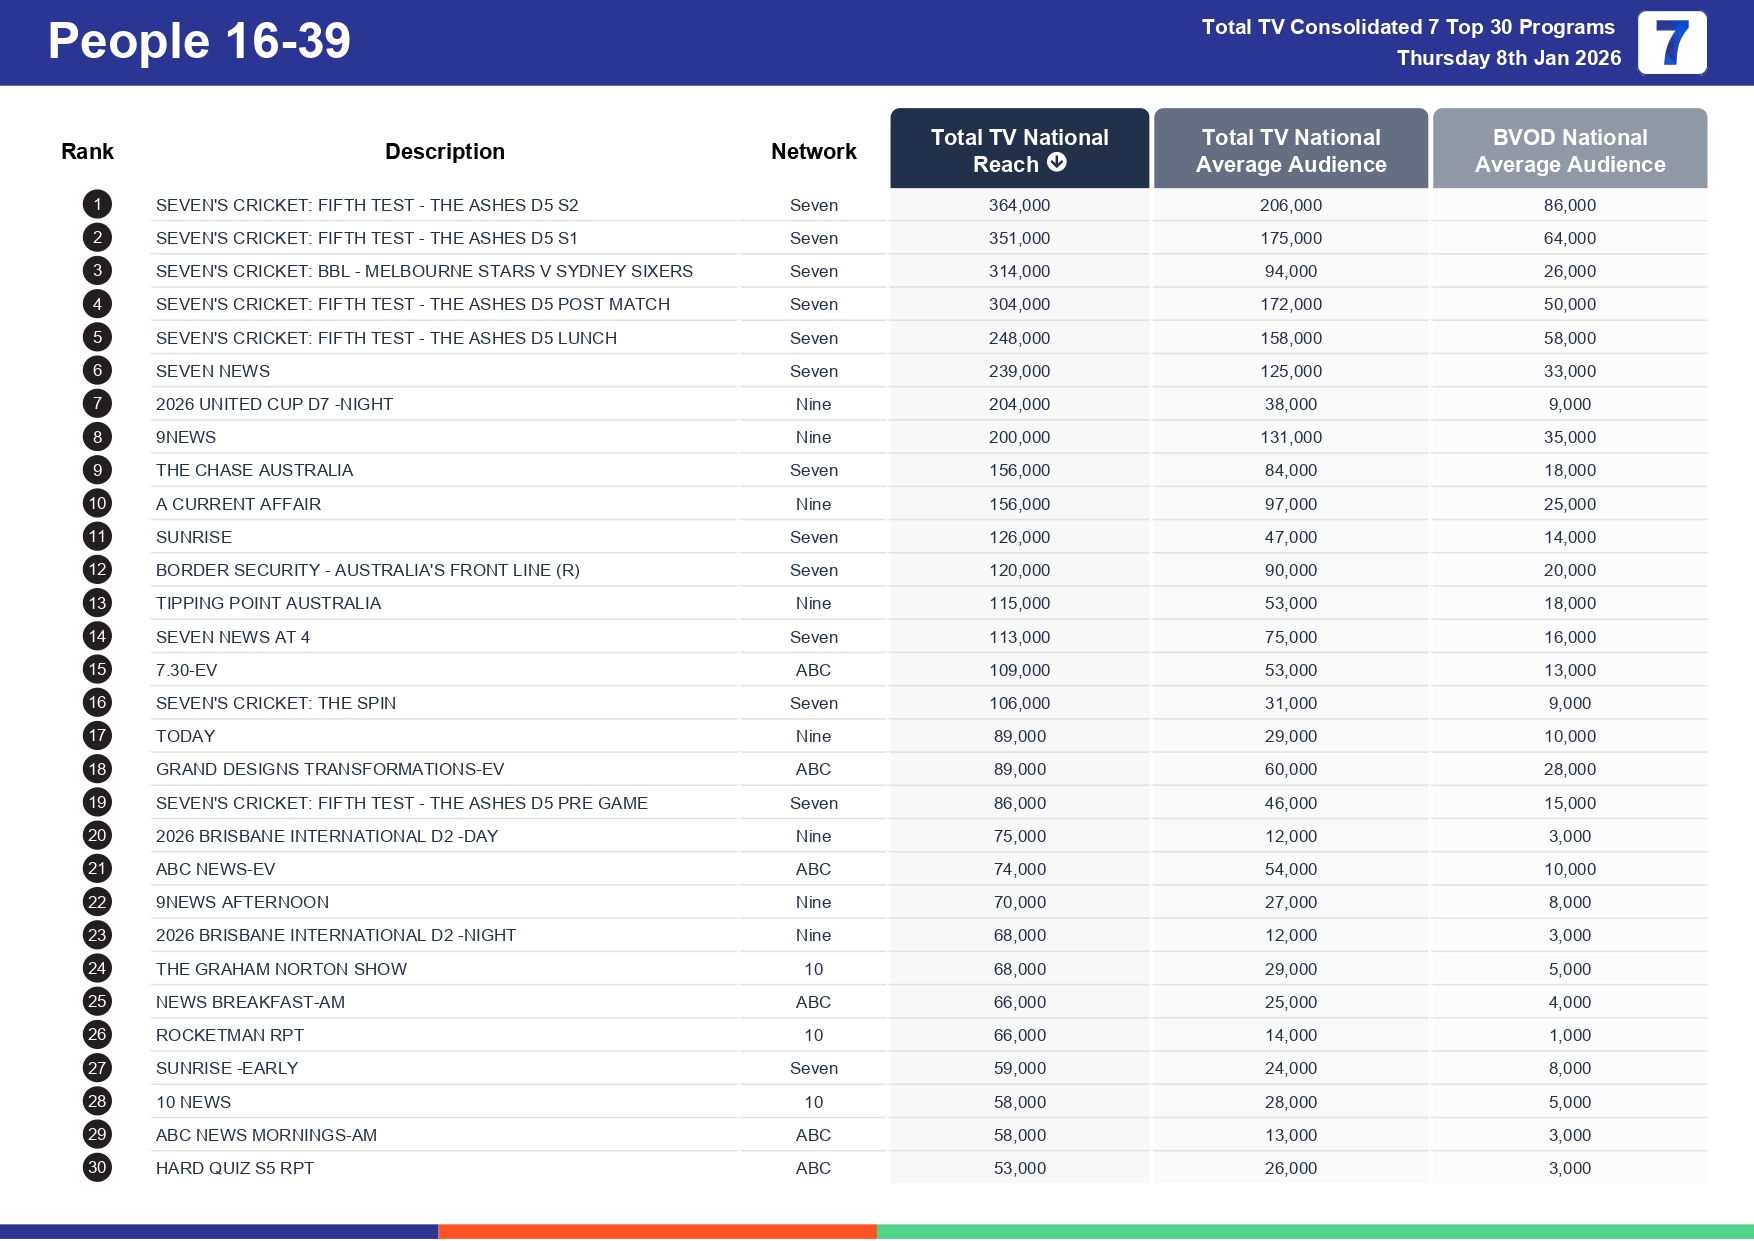Open the Rank column header options

coord(87,150)
